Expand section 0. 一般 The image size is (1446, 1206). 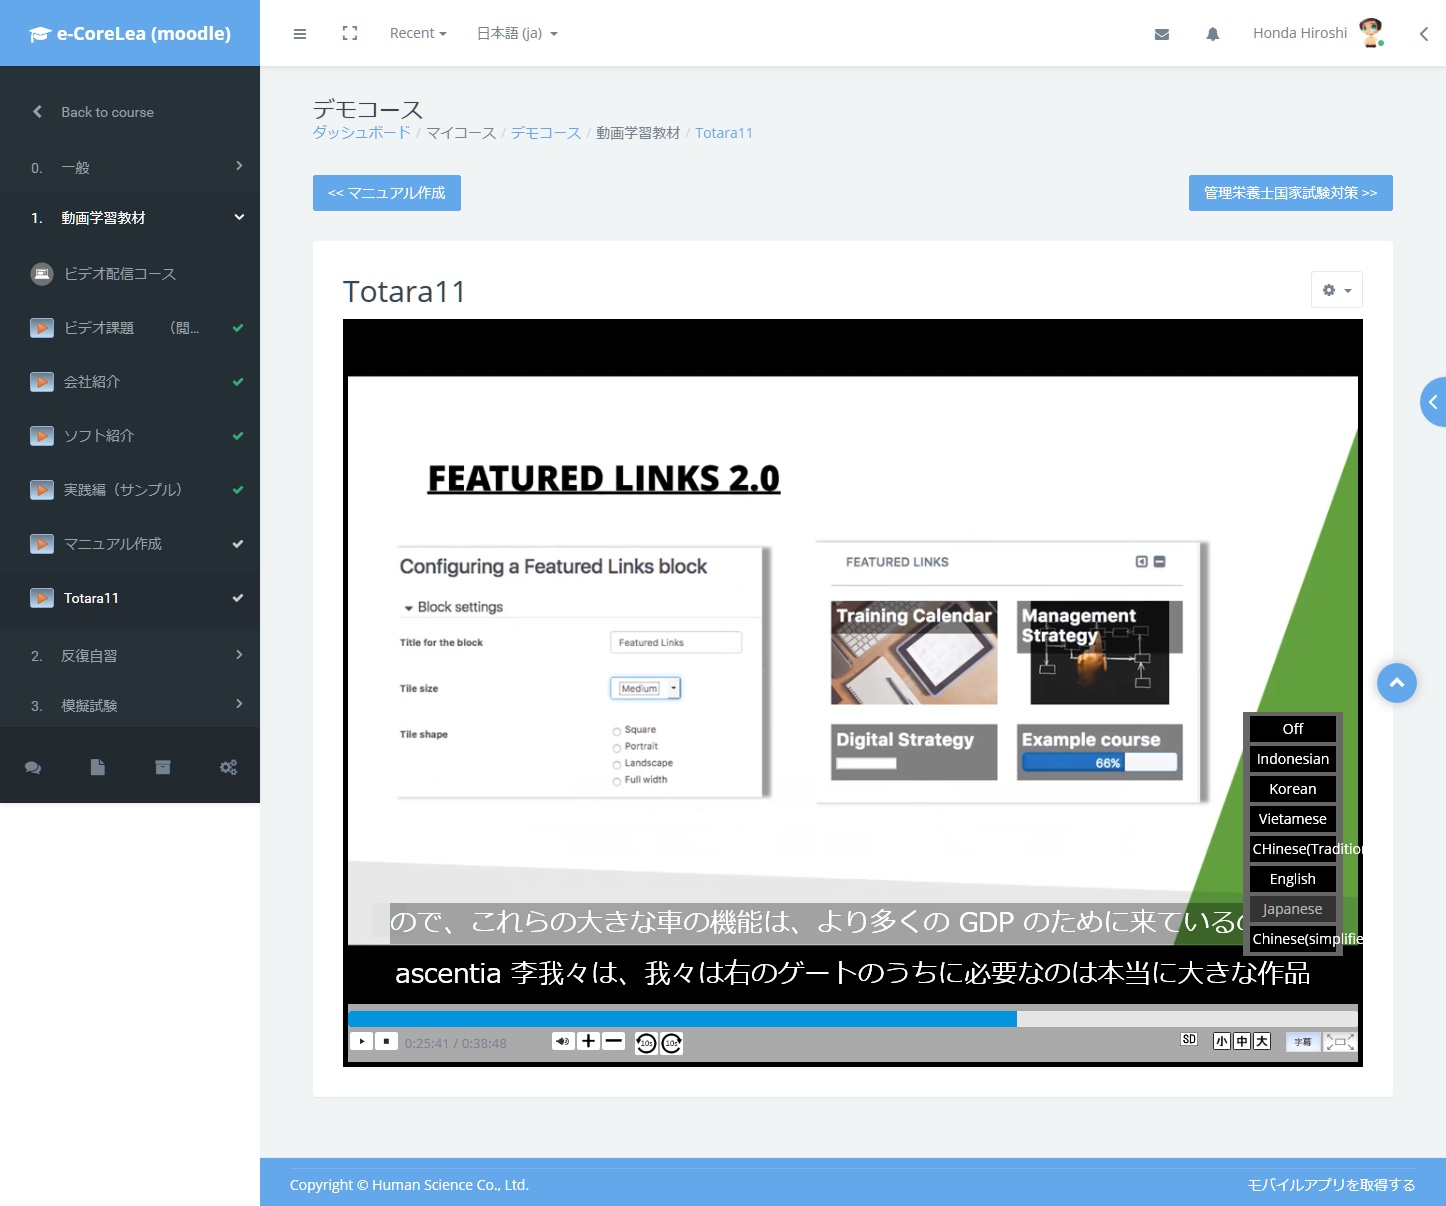(x=130, y=167)
